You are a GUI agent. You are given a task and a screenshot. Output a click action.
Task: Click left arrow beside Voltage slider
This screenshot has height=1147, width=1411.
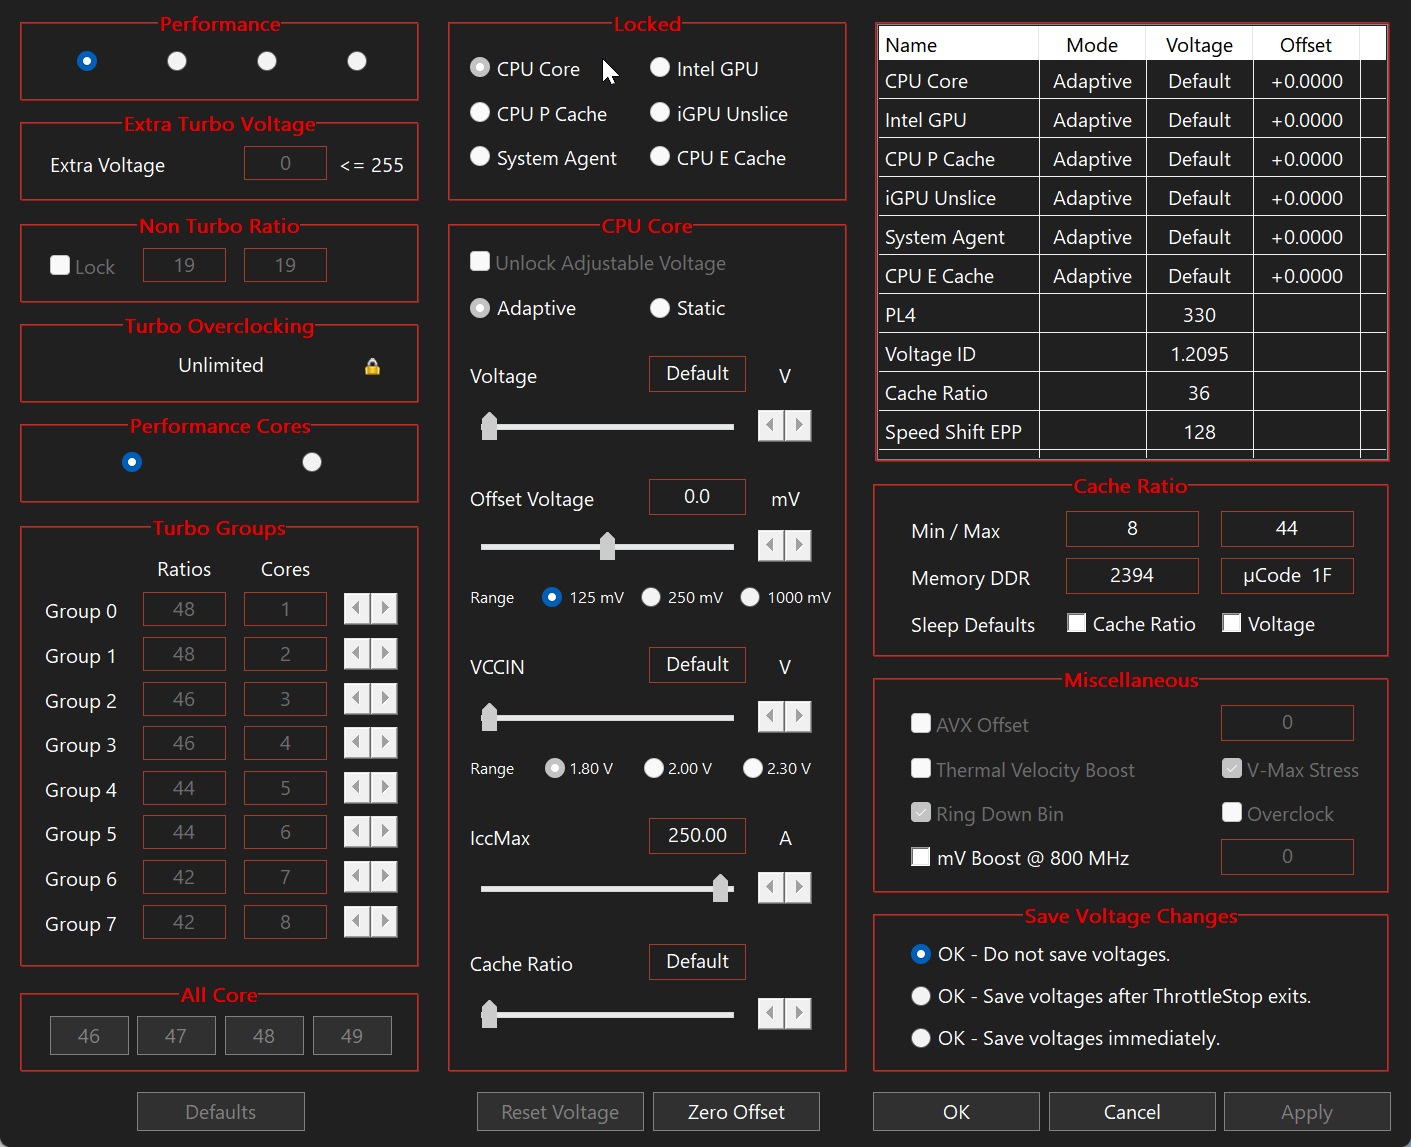point(770,426)
